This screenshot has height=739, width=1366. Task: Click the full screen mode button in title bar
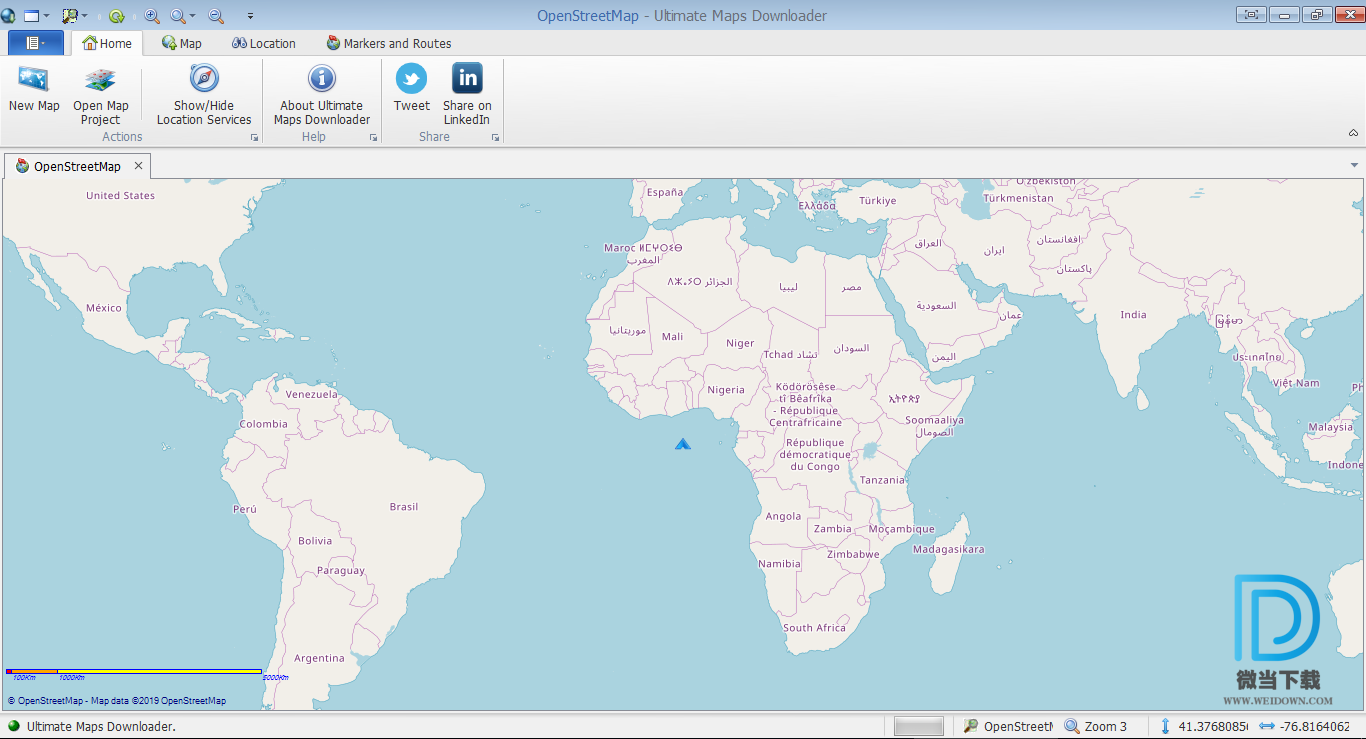point(1251,15)
